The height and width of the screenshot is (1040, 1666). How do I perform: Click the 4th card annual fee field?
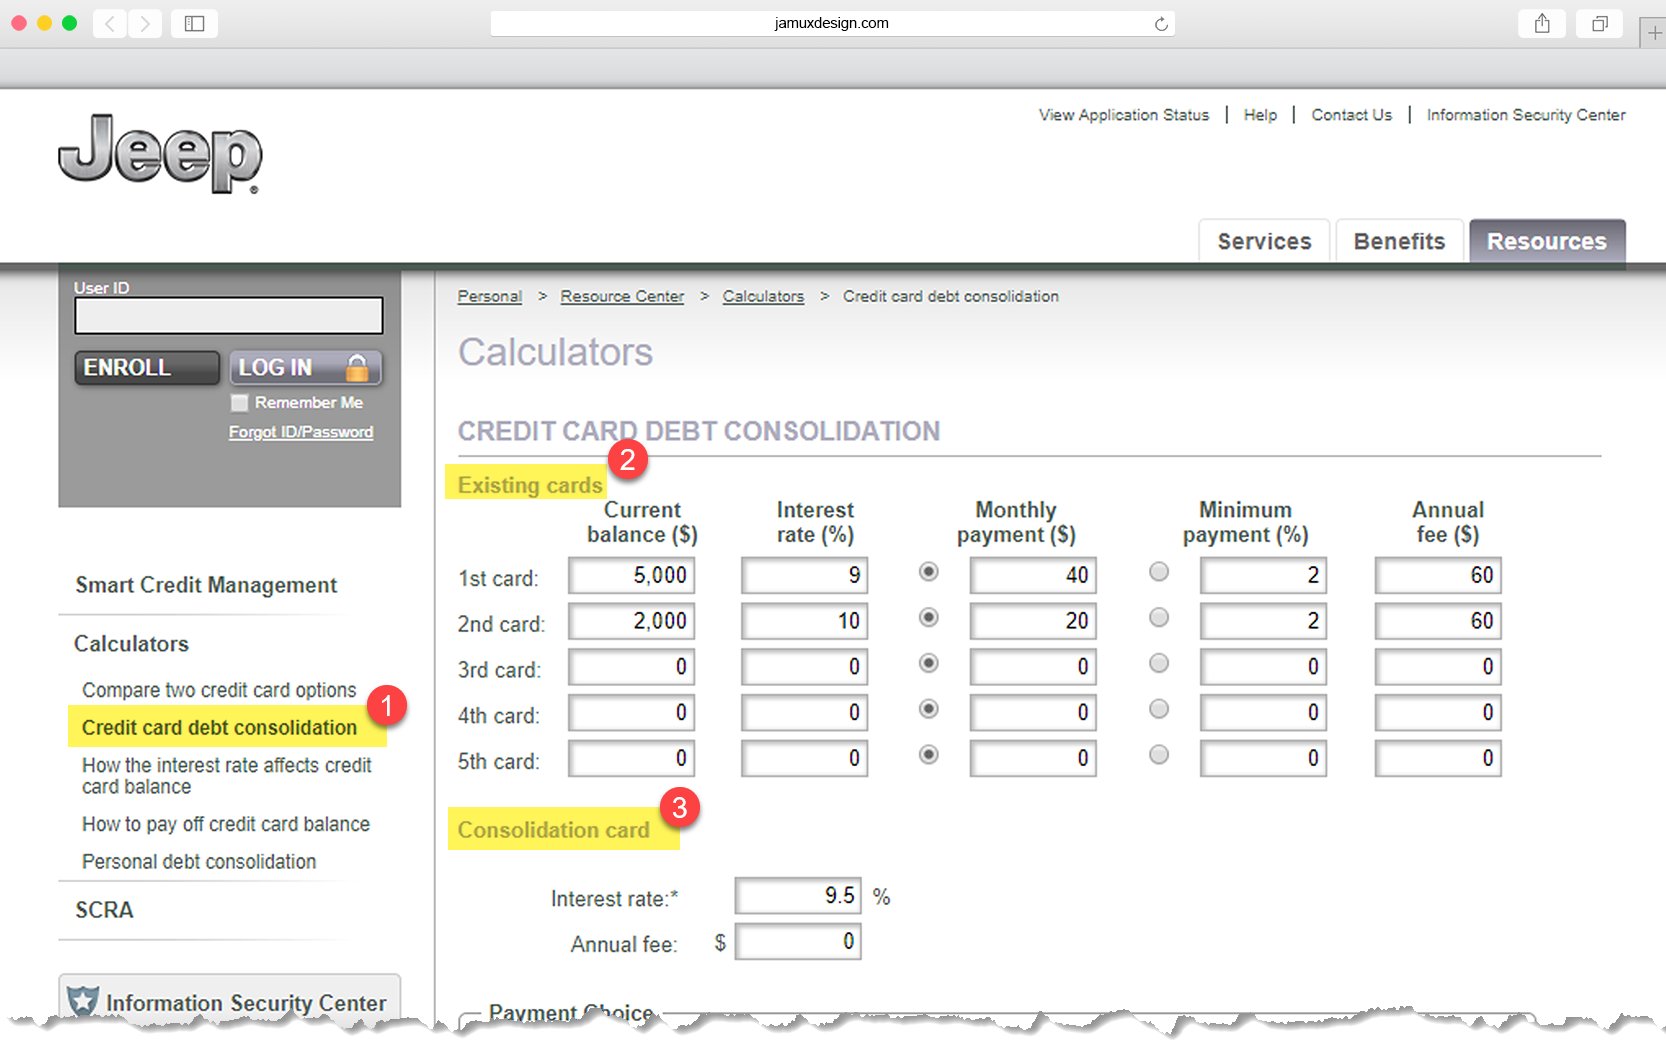tap(1438, 713)
